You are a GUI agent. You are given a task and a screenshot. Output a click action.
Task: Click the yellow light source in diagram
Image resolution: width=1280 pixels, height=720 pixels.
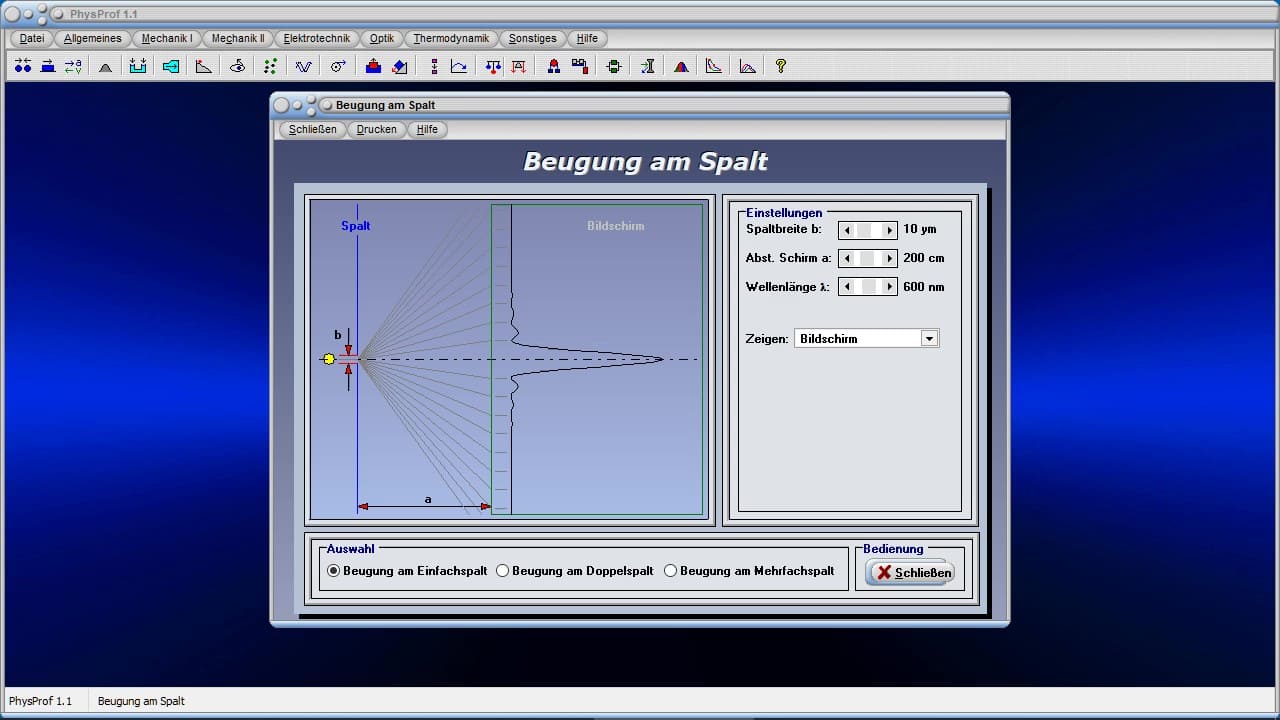(x=329, y=359)
